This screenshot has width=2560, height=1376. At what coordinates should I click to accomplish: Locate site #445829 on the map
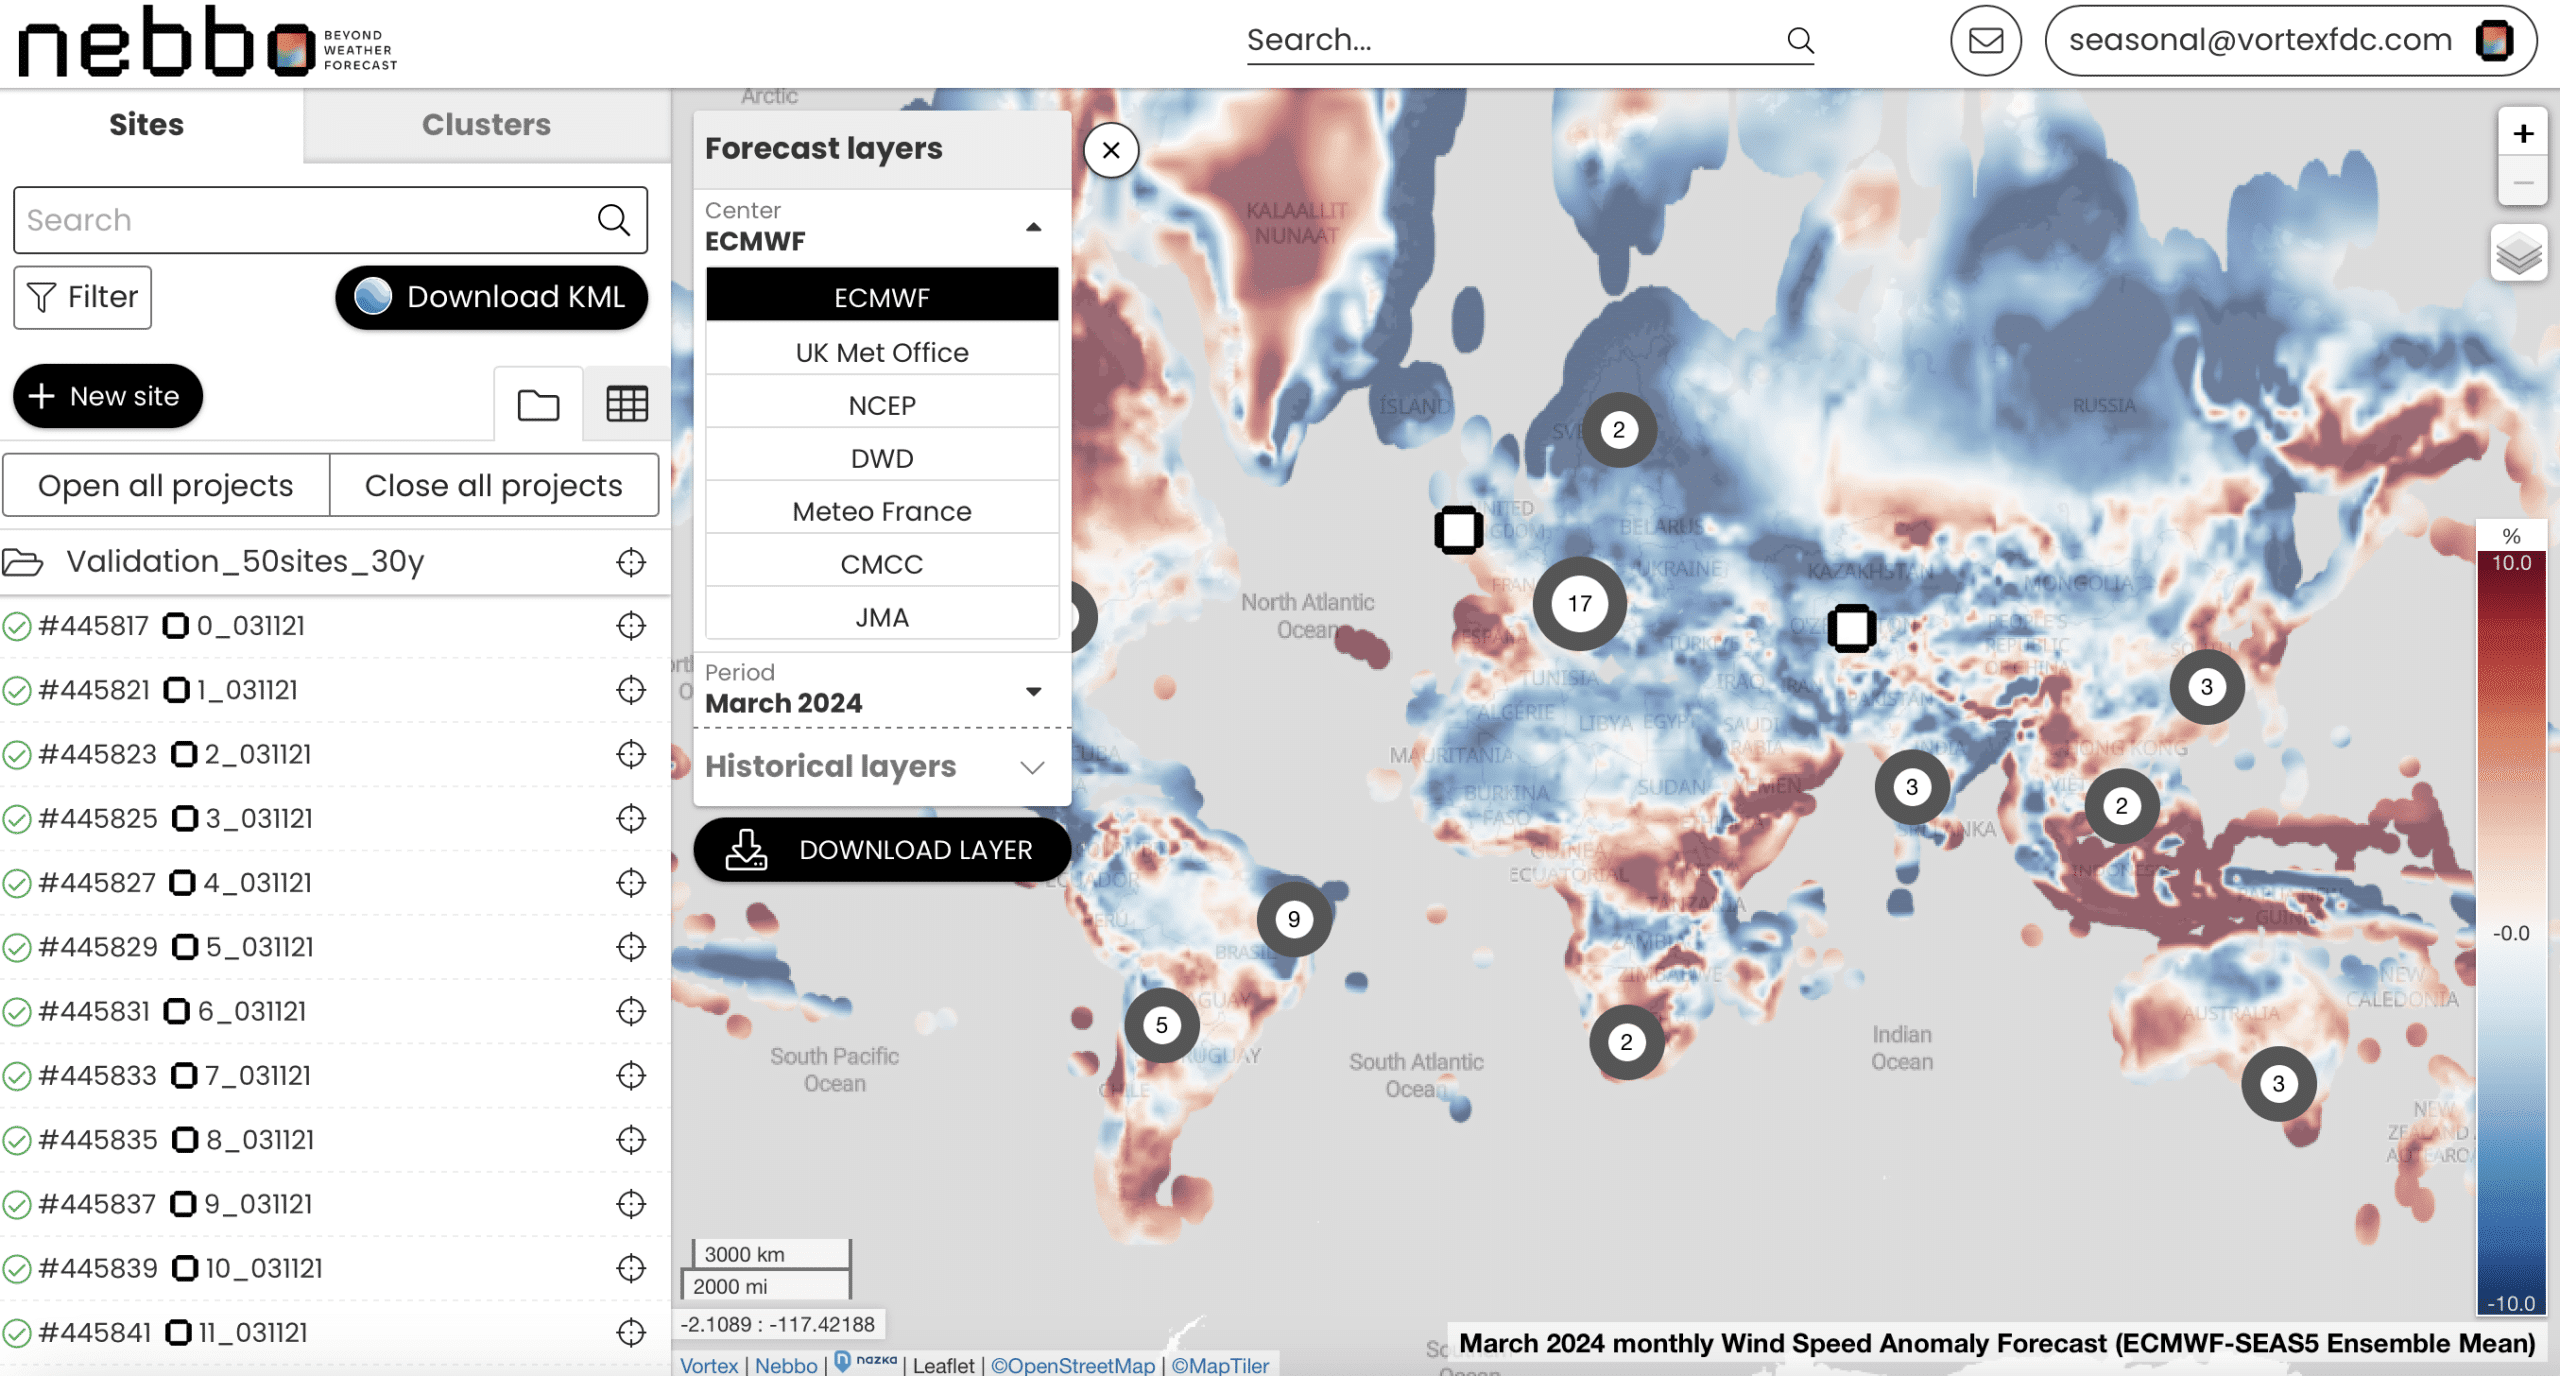click(x=631, y=947)
